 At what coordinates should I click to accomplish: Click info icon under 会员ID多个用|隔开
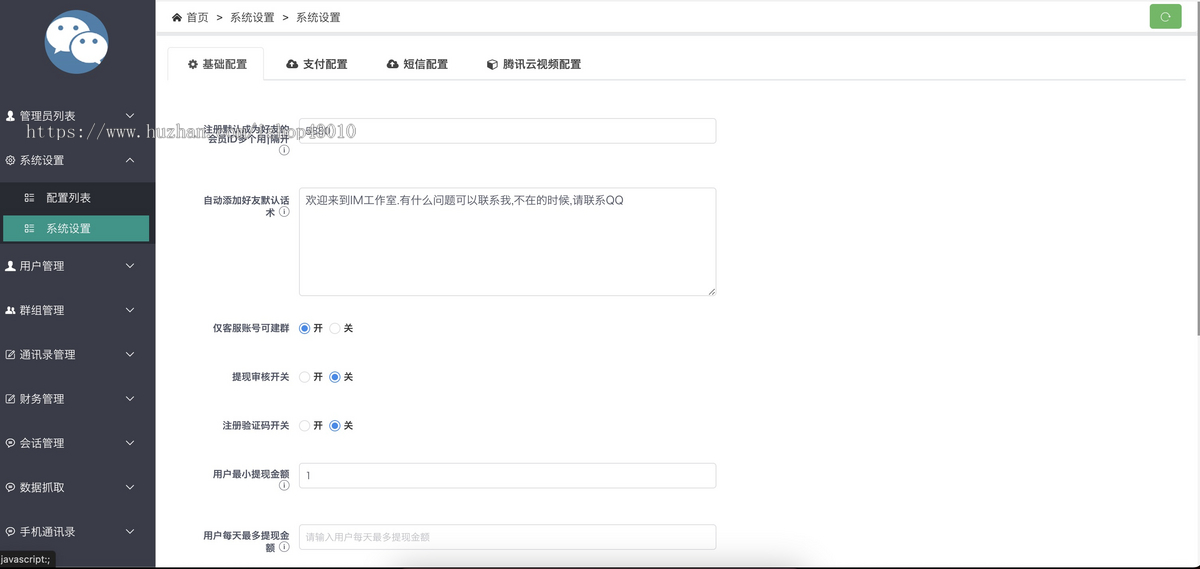(284, 151)
